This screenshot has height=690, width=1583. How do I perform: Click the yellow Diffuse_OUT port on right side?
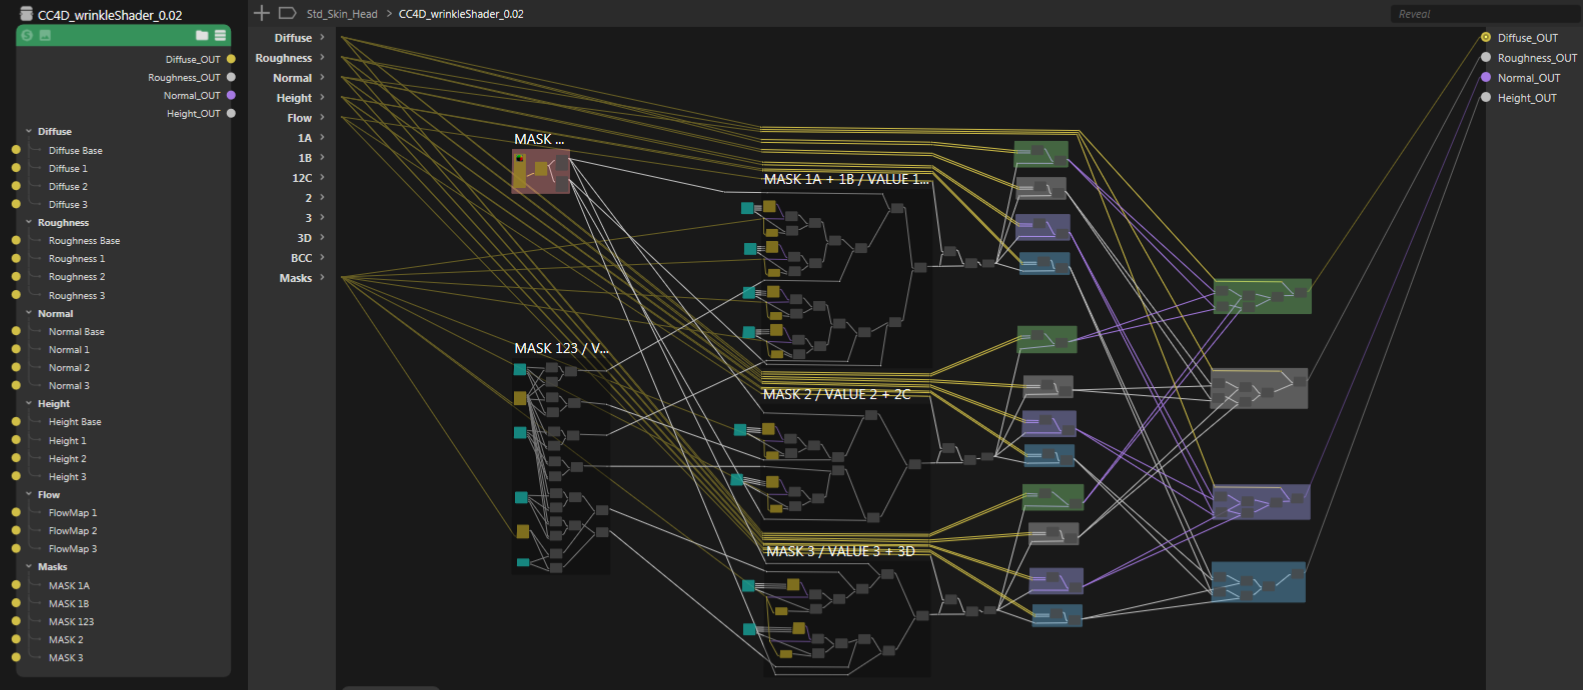pyautogui.click(x=1486, y=37)
